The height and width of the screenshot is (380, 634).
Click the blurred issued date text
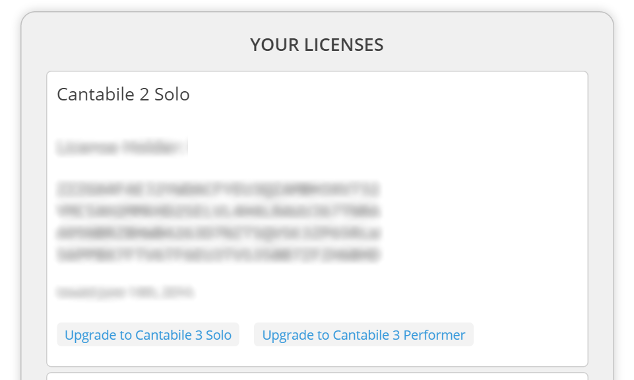coord(125,292)
